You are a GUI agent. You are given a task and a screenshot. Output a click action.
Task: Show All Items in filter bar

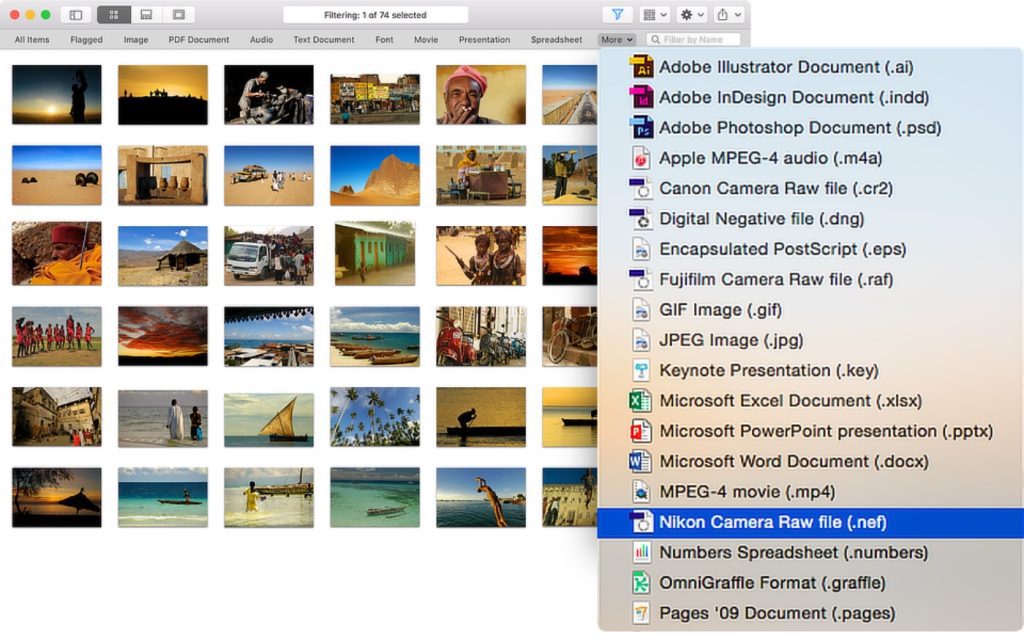[x=32, y=40]
